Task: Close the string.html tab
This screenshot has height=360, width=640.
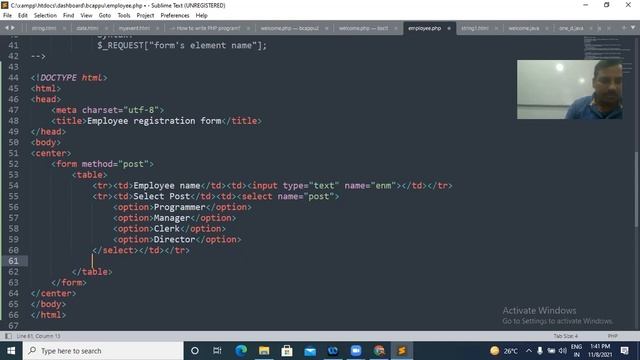Action: click(x=64, y=28)
